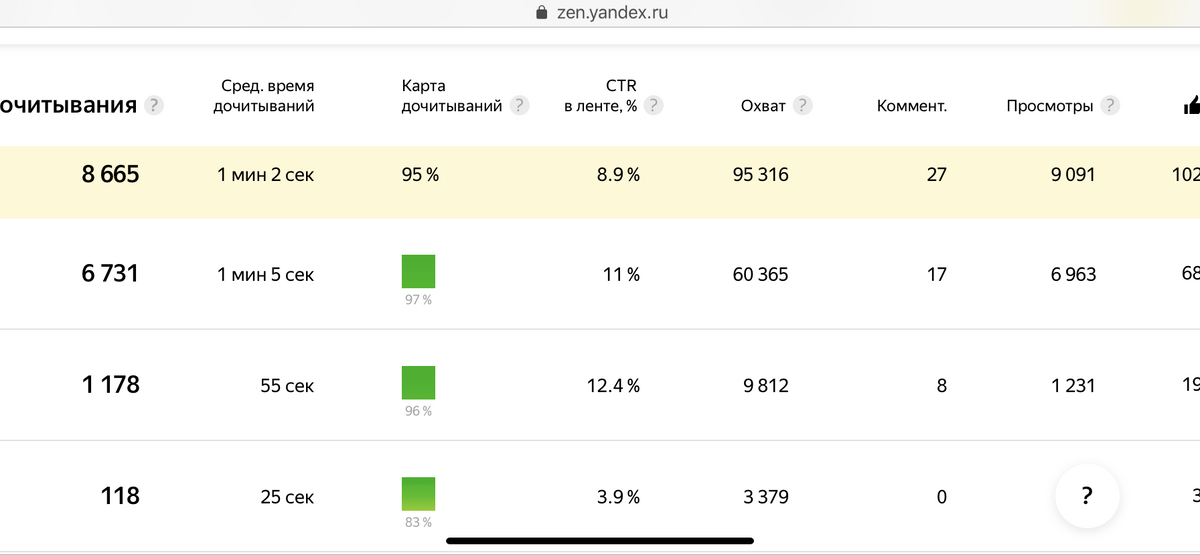
Task: Select the highlighted row with 8 665 reads
Action: point(600,182)
